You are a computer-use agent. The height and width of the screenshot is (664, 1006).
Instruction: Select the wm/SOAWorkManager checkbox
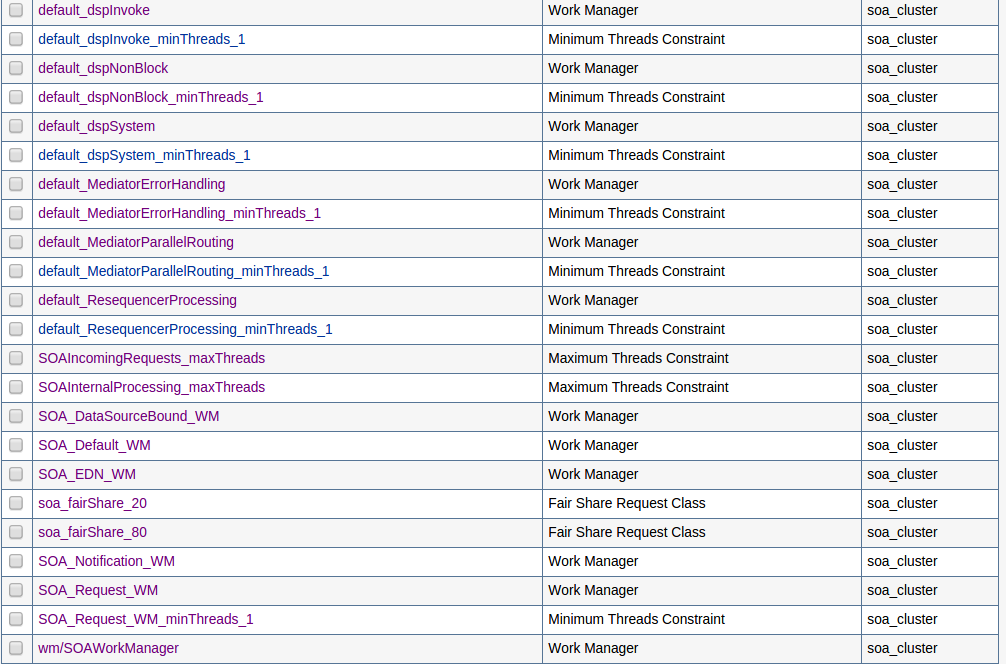pyautogui.click(x=16, y=648)
